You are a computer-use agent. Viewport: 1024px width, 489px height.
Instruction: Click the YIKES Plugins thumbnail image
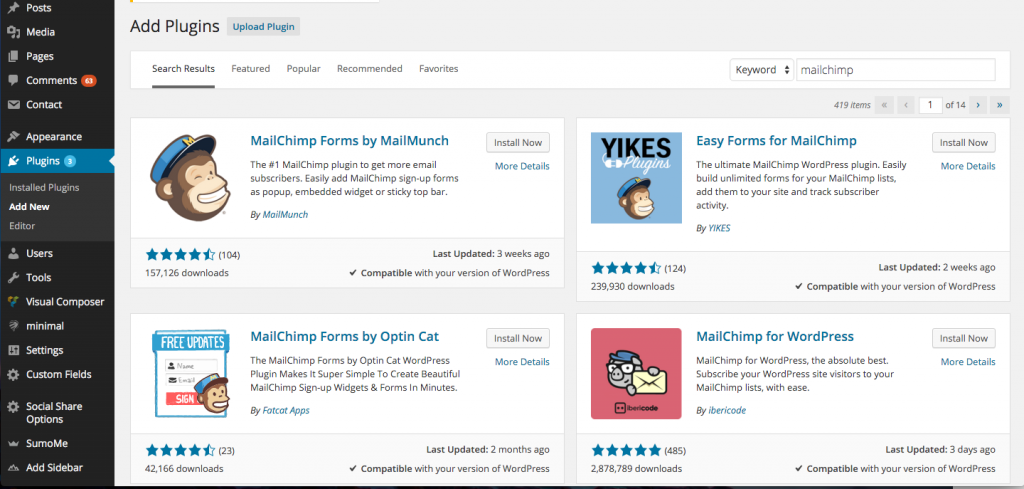[x=636, y=178]
